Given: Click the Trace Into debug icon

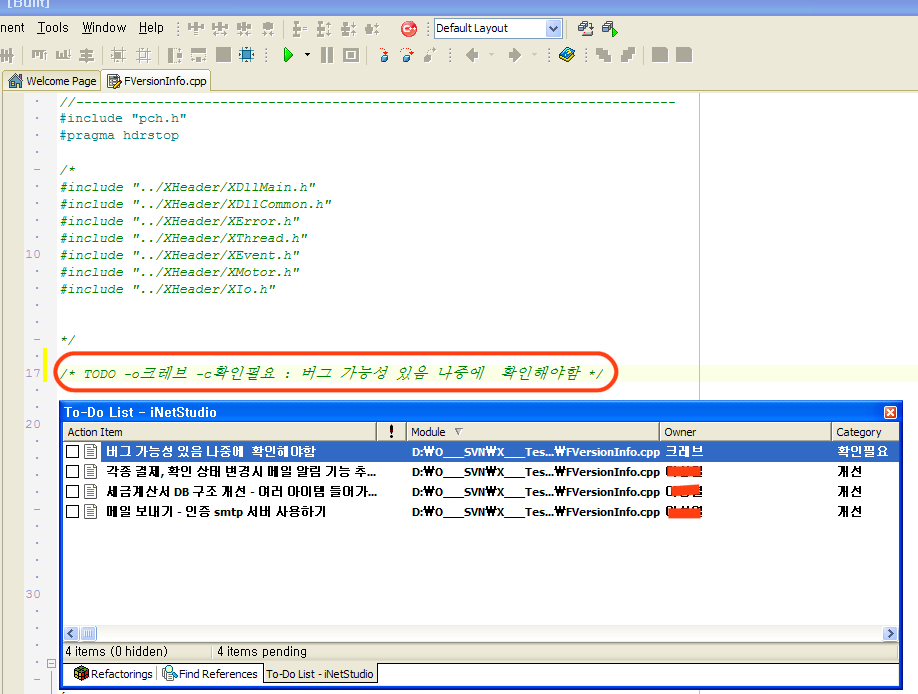Looking at the screenshot, I should (x=383, y=55).
